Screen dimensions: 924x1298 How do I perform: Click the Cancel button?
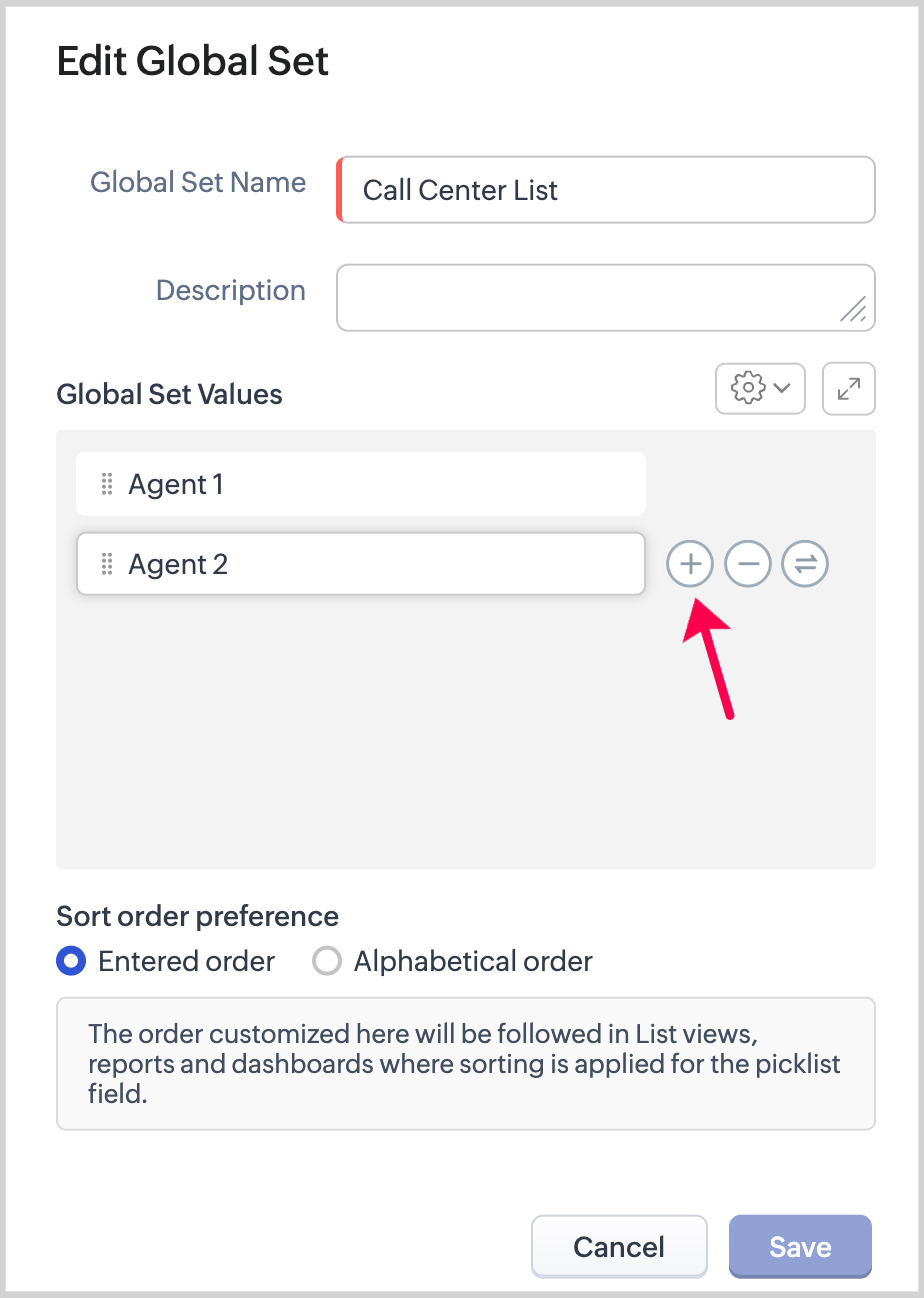(x=619, y=1246)
